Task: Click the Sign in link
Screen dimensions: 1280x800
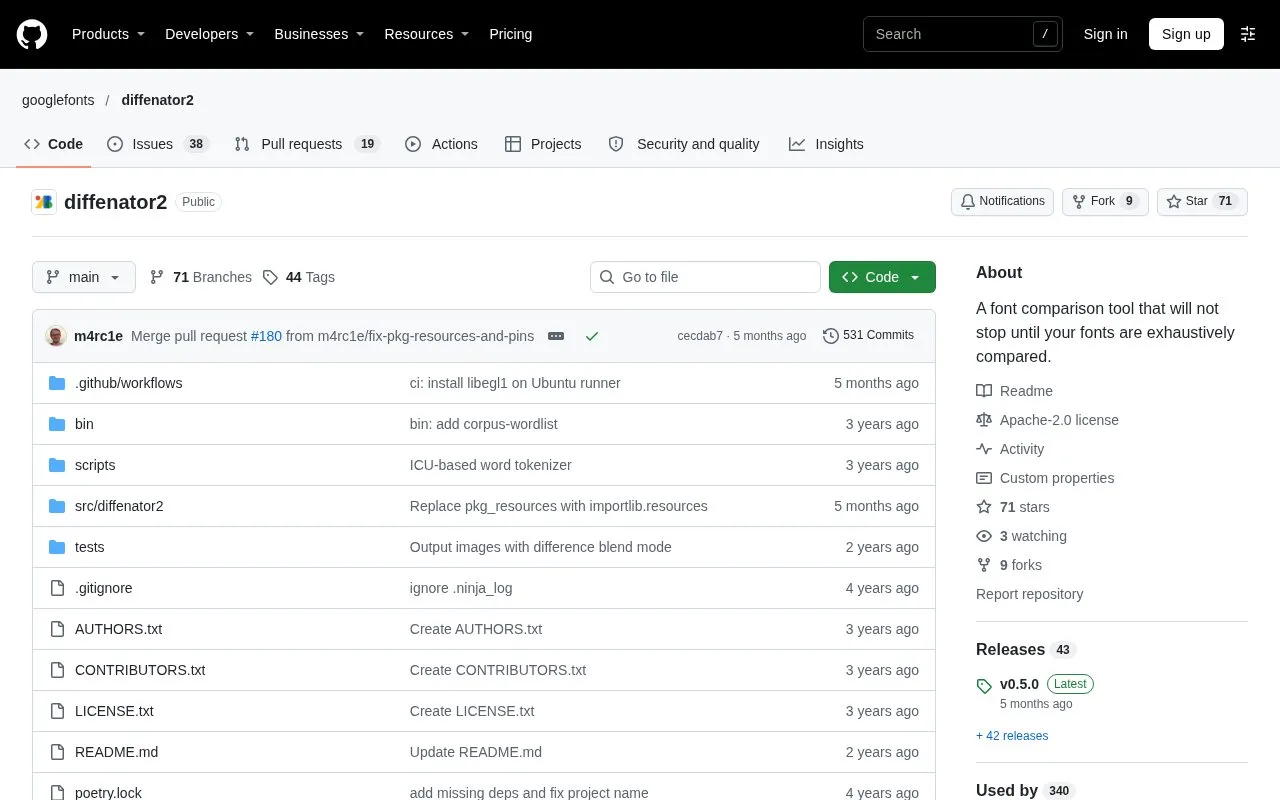Action: click(1105, 34)
